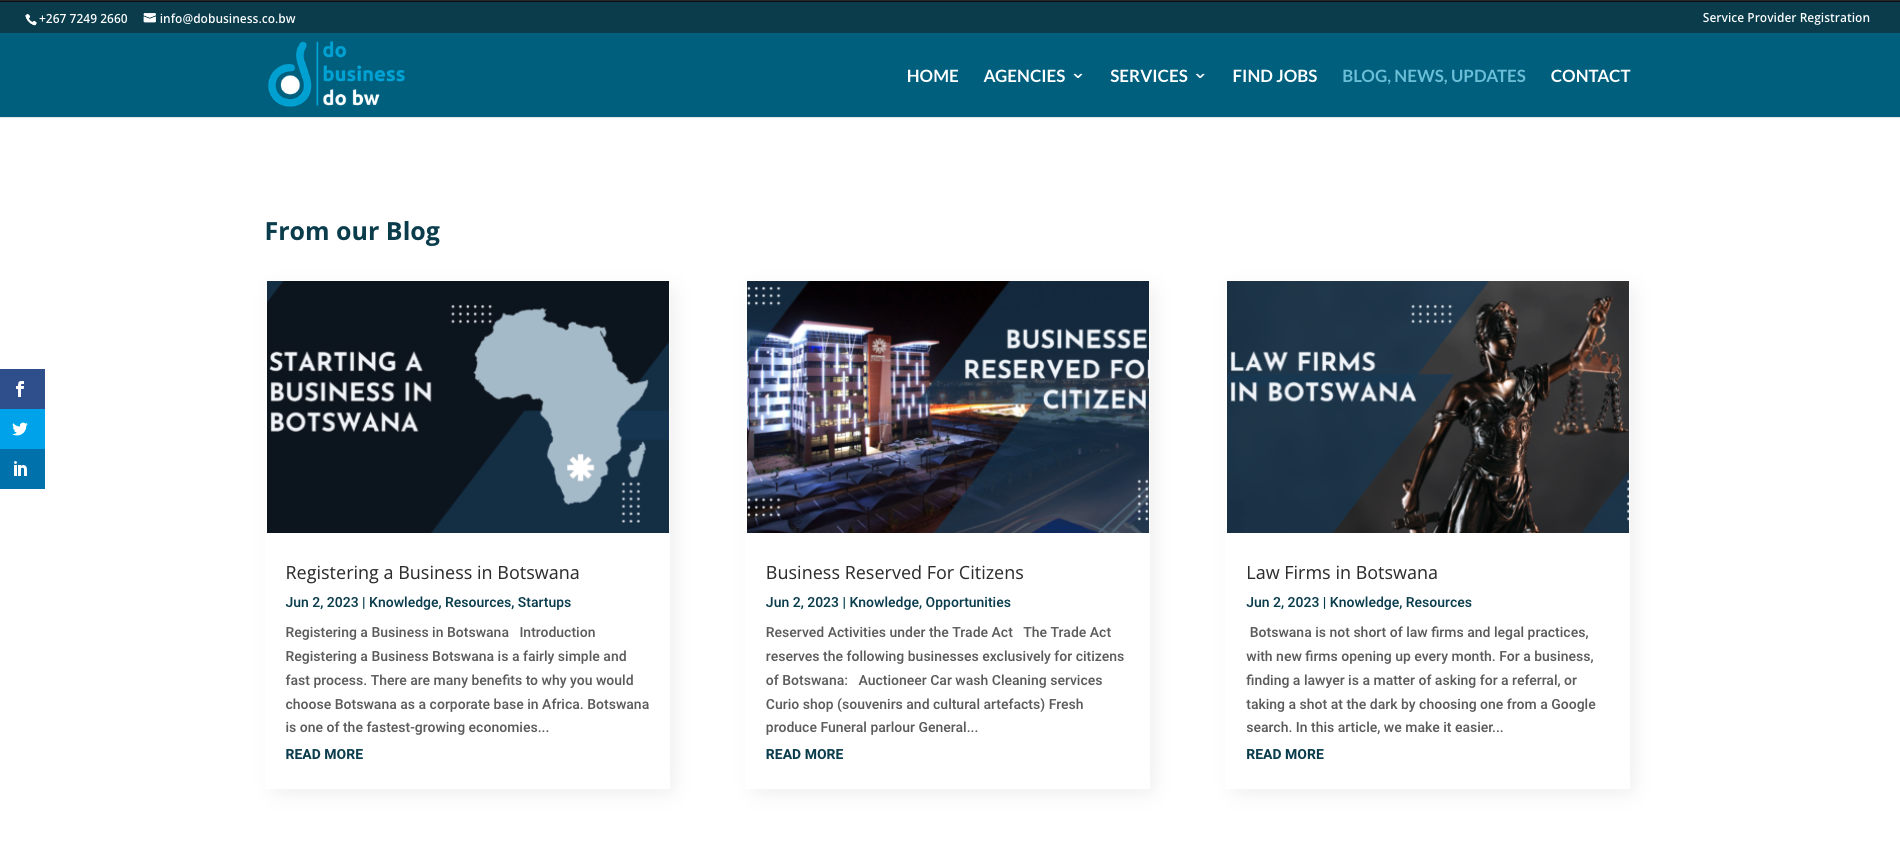Open Blog, News, Updates page

pos(1433,76)
